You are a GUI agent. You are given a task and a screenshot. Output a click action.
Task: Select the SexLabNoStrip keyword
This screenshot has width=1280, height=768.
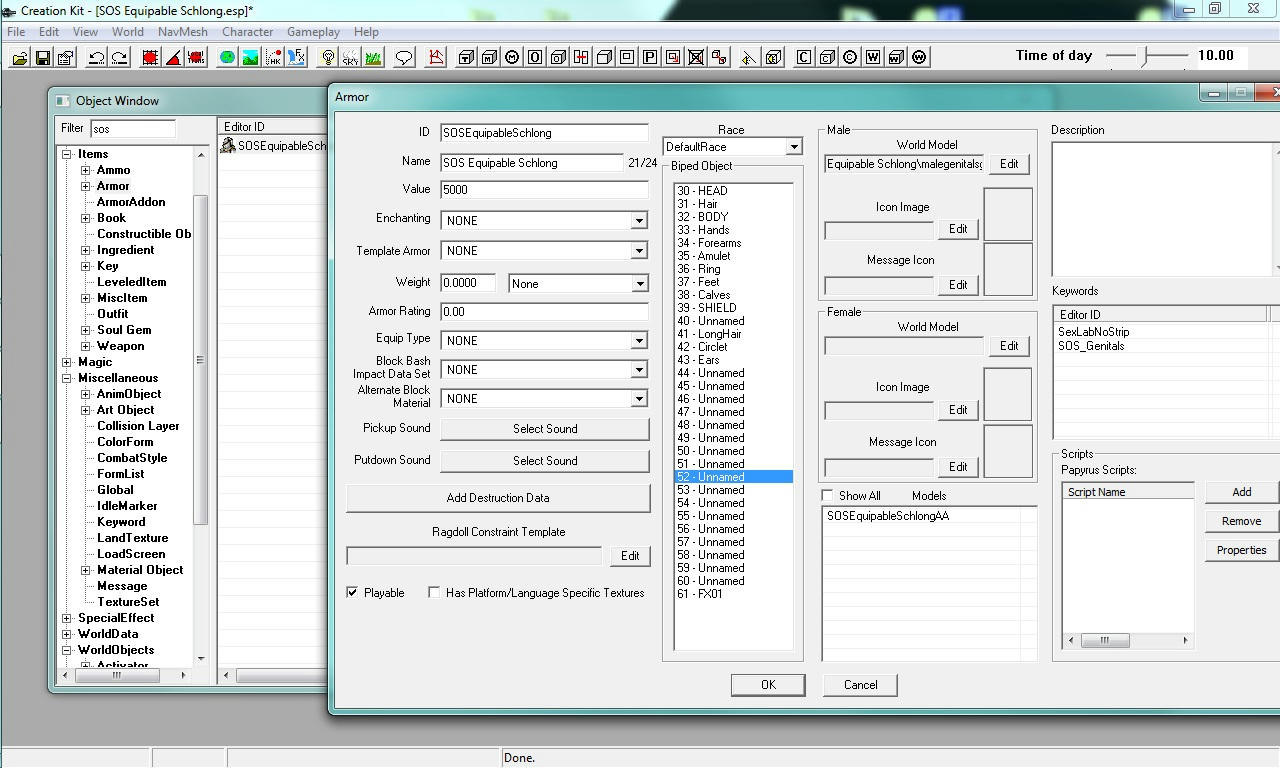(1094, 332)
